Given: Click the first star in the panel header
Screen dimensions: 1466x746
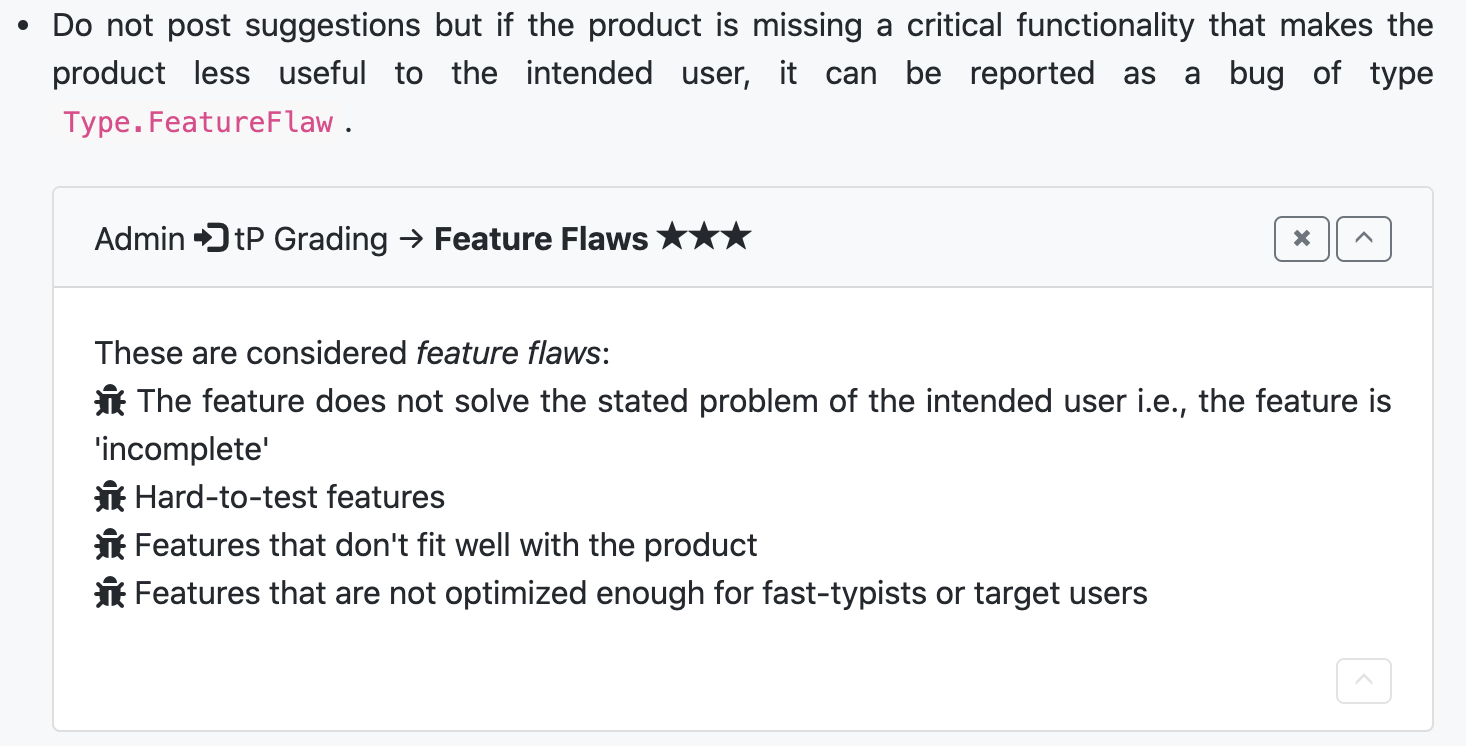Looking at the screenshot, I should (x=673, y=238).
